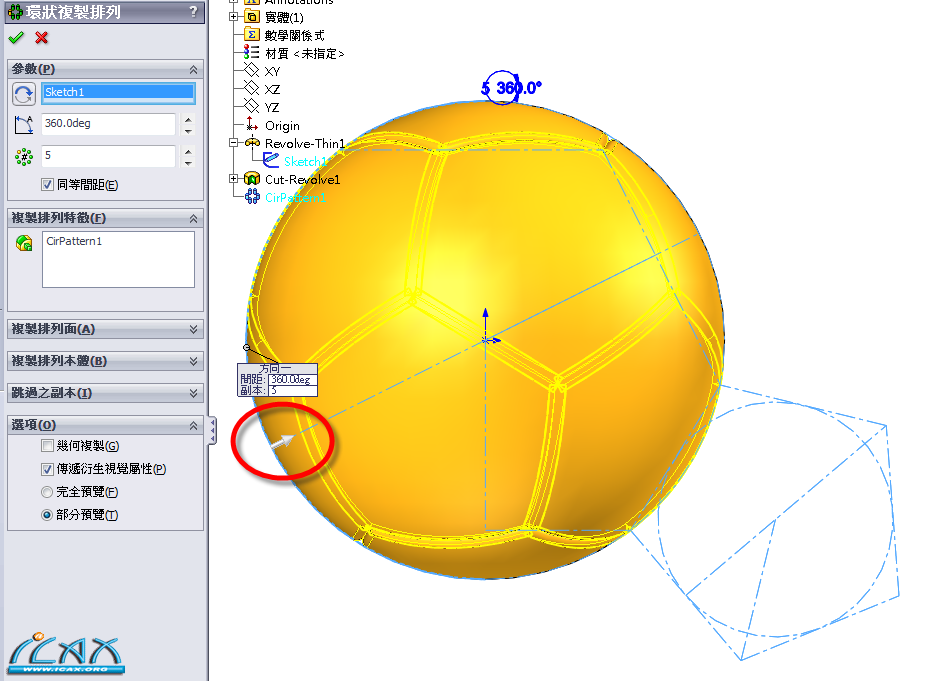935x681 pixels.
Task: Increase instance count with up arrow
Action: click(x=188, y=151)
